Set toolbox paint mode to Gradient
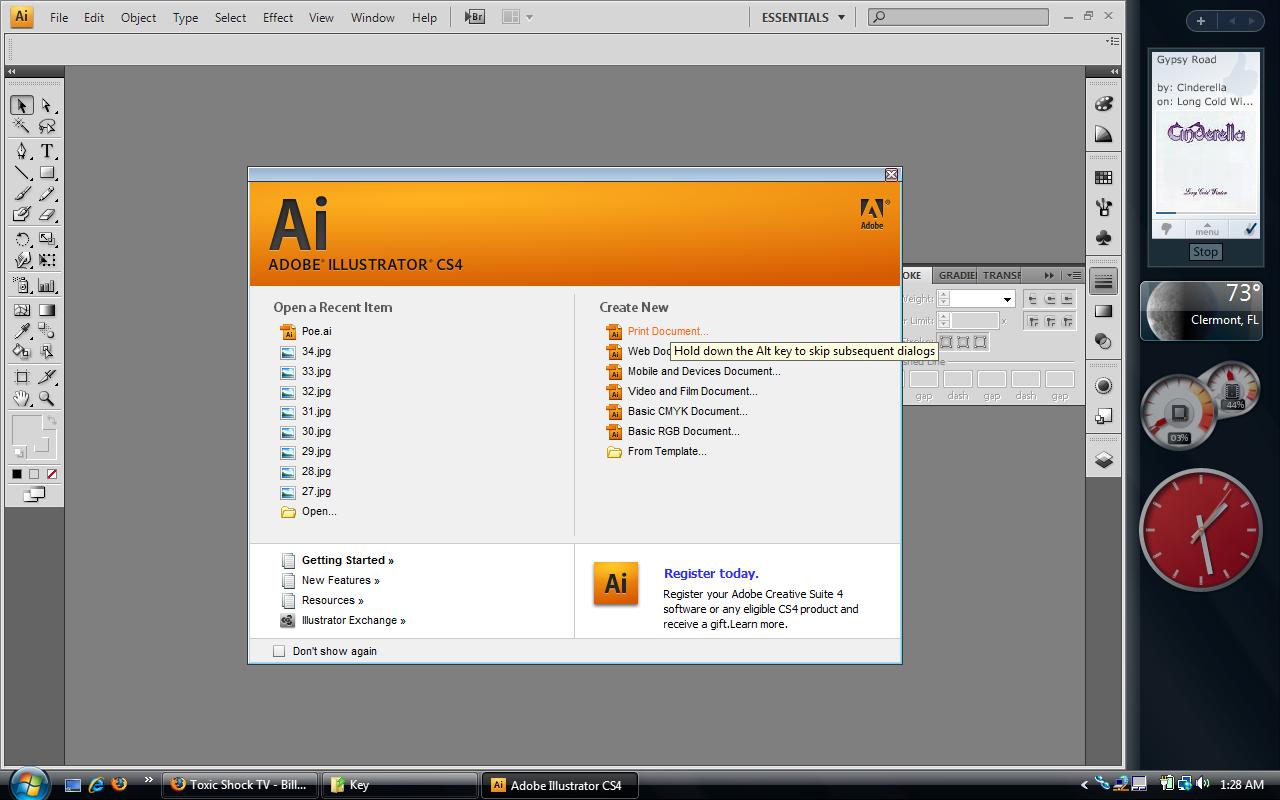This screenshot has width=1280, height=800. 34,474
